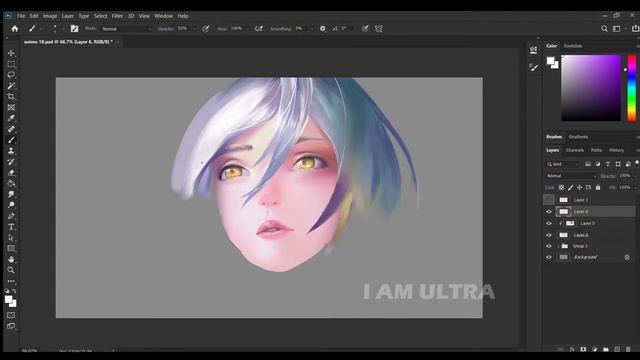Open the Image menu
This screenshot has width=640, height=360.
tap(50, 16)
